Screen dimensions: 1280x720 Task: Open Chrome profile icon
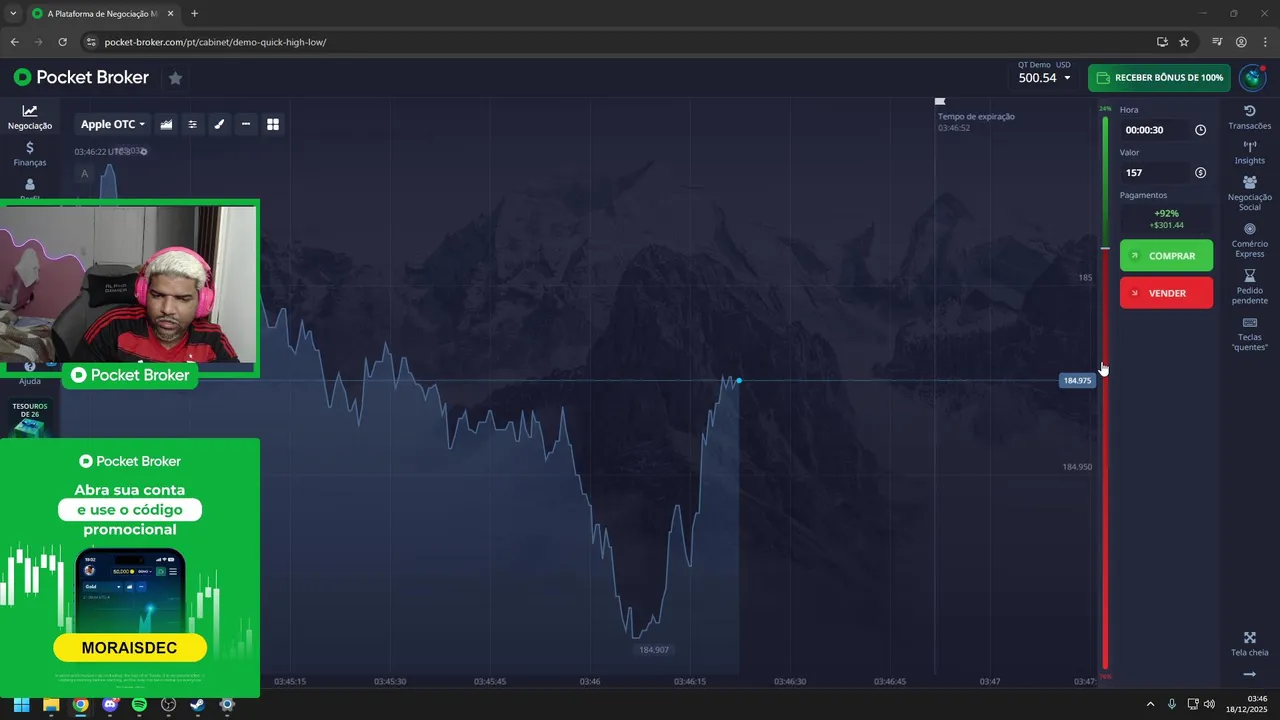(1241, 42)
